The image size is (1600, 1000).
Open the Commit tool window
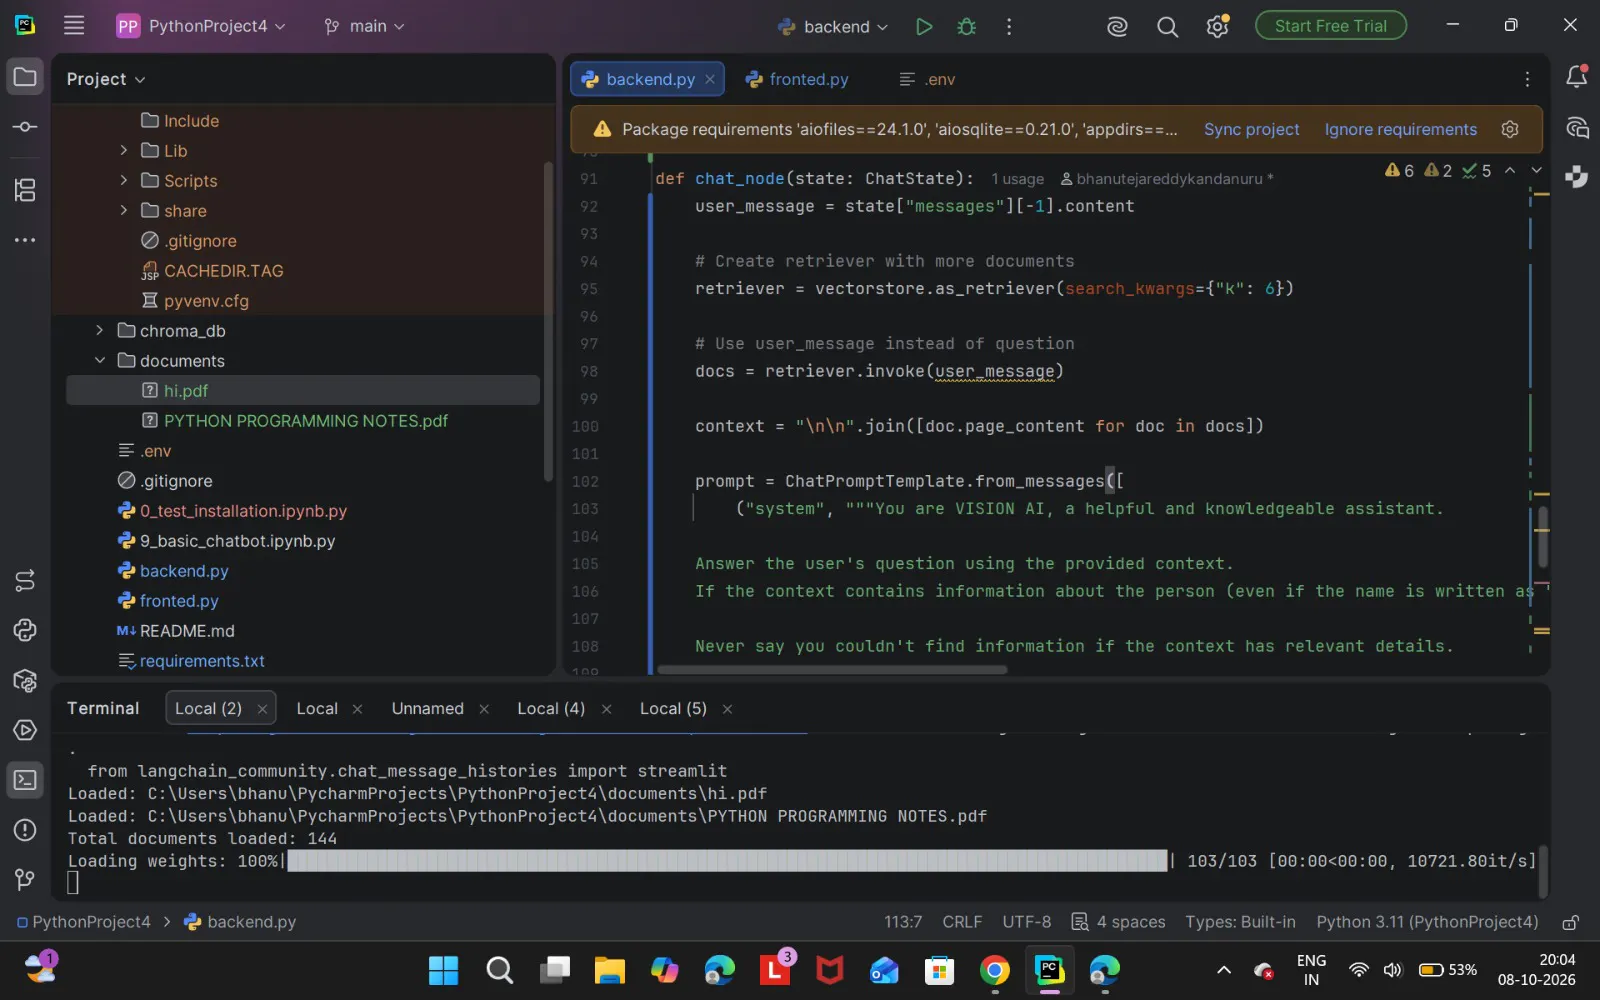click(25, 127)
